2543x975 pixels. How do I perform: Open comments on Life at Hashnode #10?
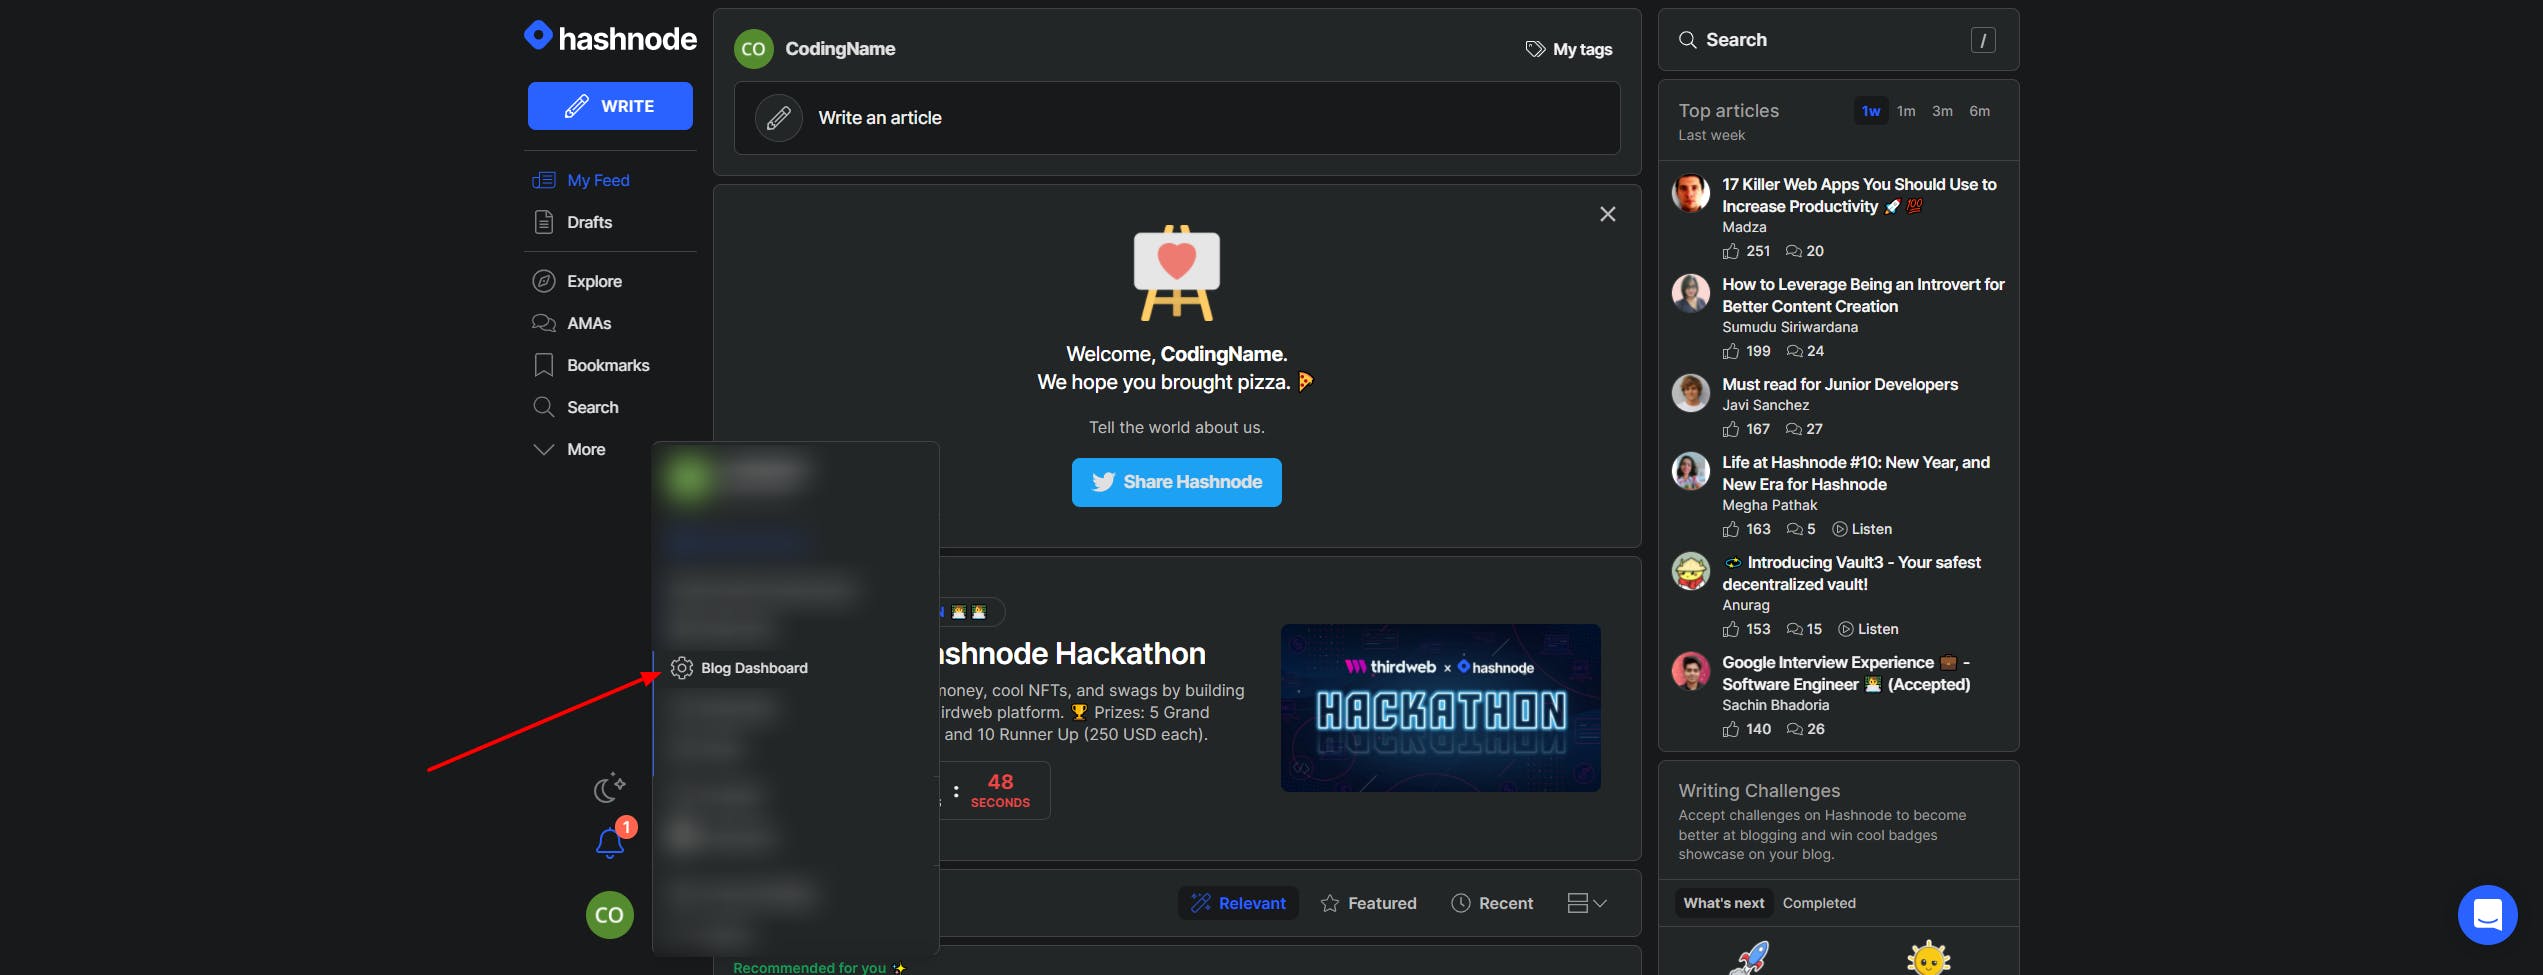[x=1801, y=529]
